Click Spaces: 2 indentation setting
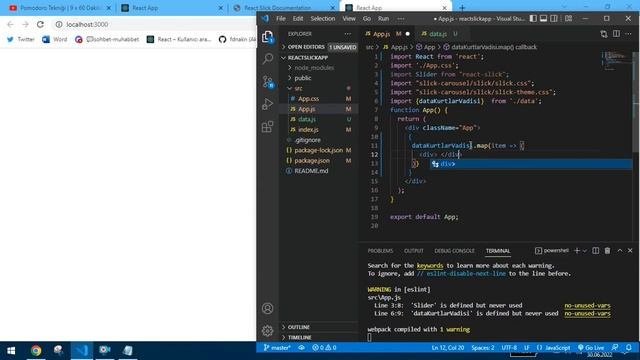Screen dimensions: 640x360 (x=482, y=348)
